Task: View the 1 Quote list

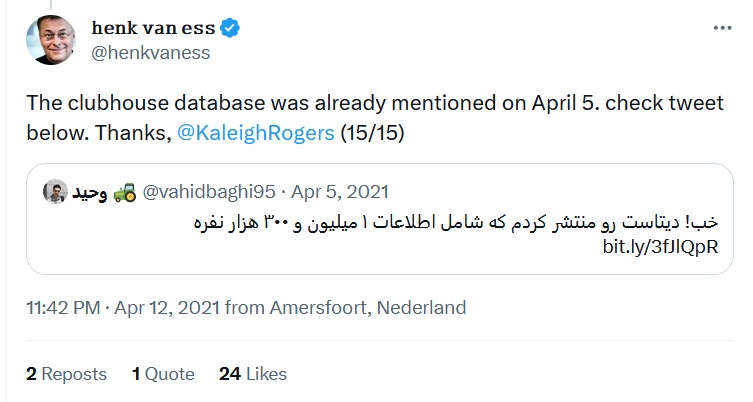Action: [x=162, y=374]
